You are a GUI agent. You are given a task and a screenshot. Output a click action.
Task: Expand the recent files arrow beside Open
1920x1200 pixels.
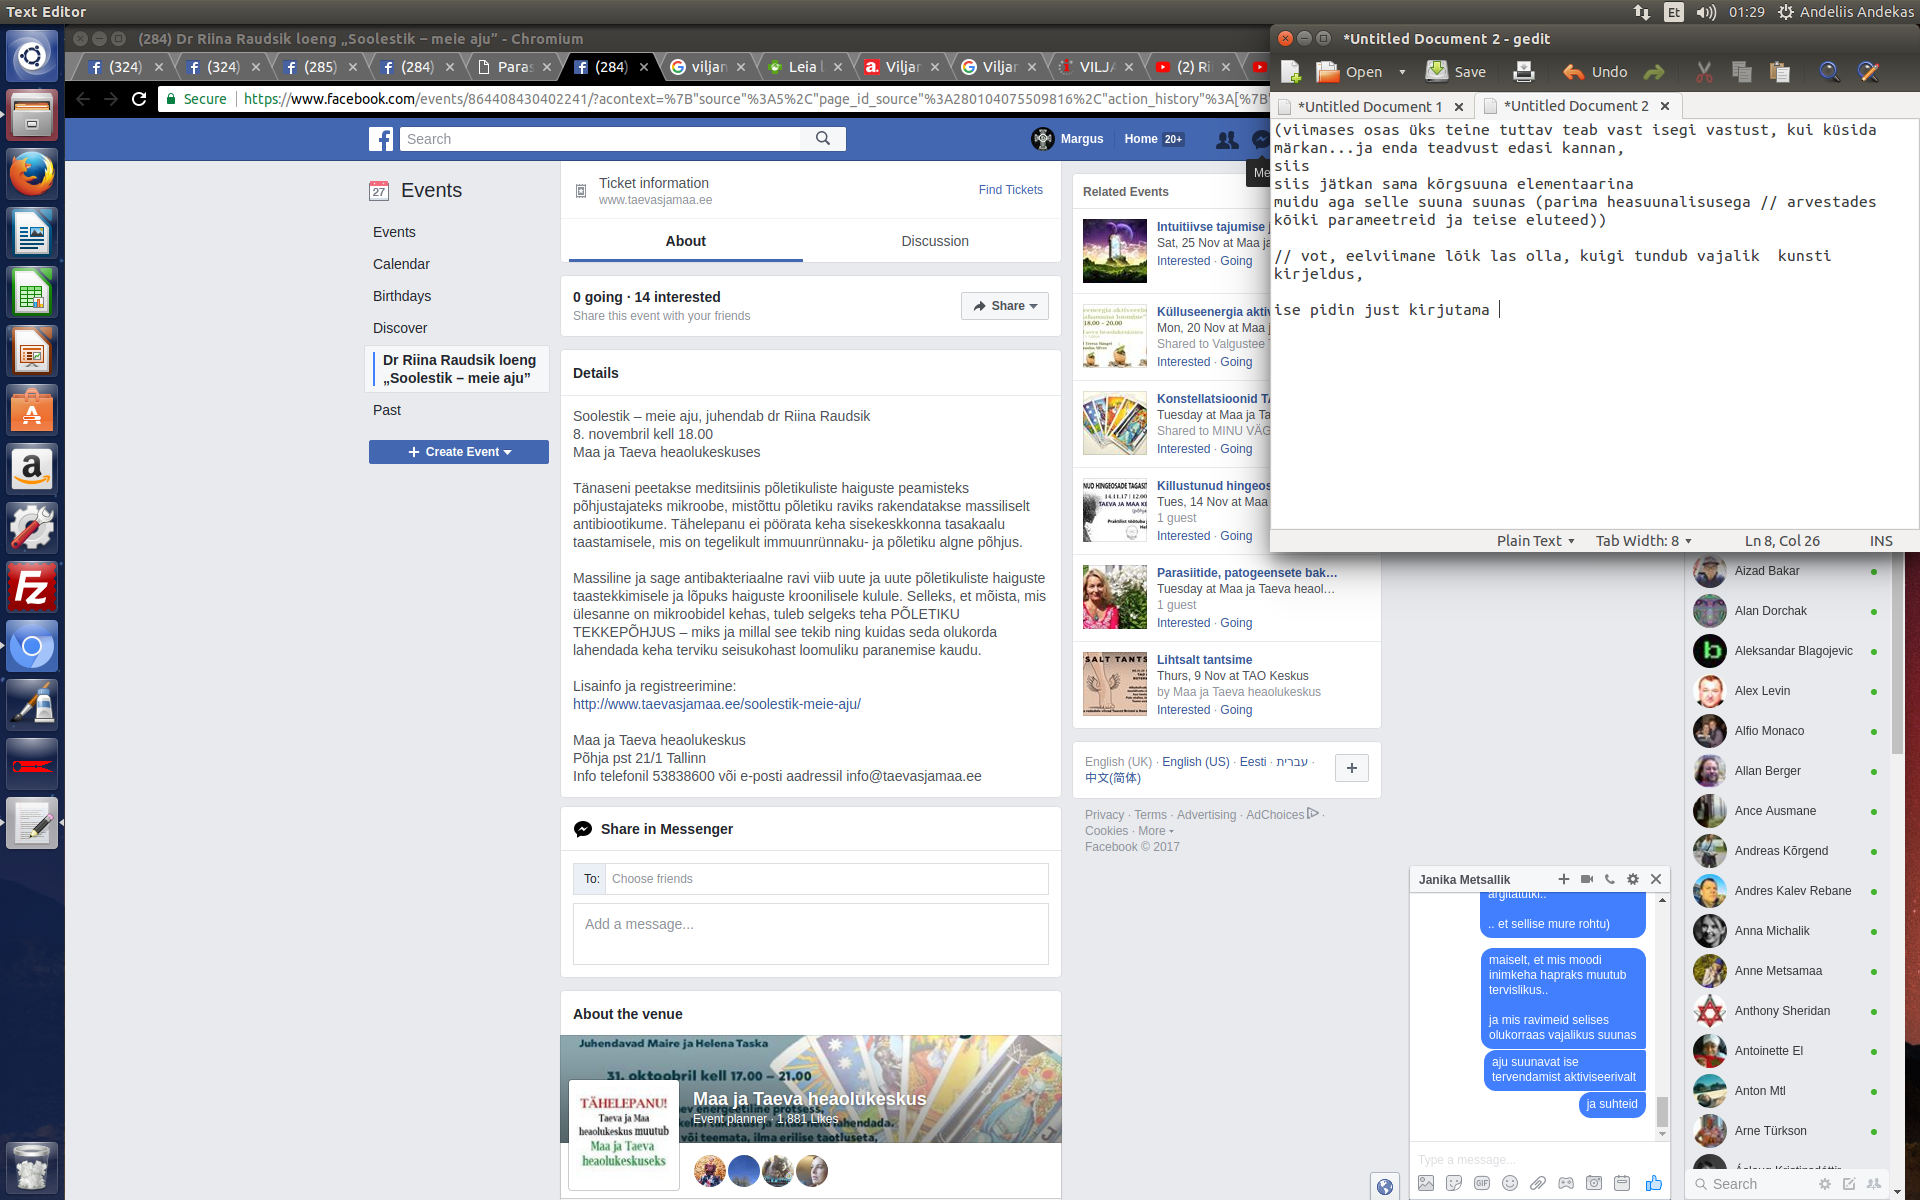[1402, 72]
